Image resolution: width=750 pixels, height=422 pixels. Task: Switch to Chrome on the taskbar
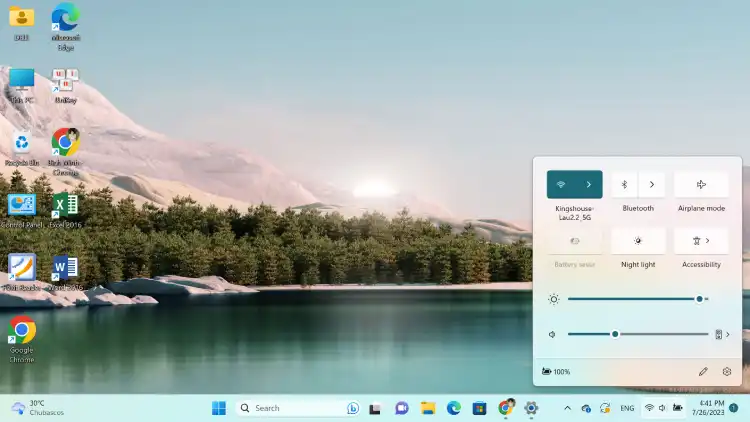click(x=506, y=408)
